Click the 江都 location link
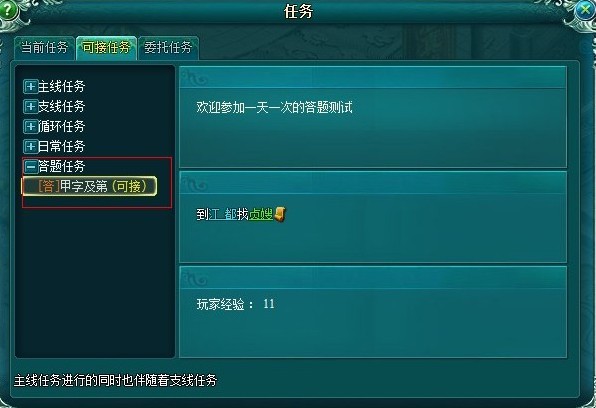 pyautogui.click(x=223, y=215)
